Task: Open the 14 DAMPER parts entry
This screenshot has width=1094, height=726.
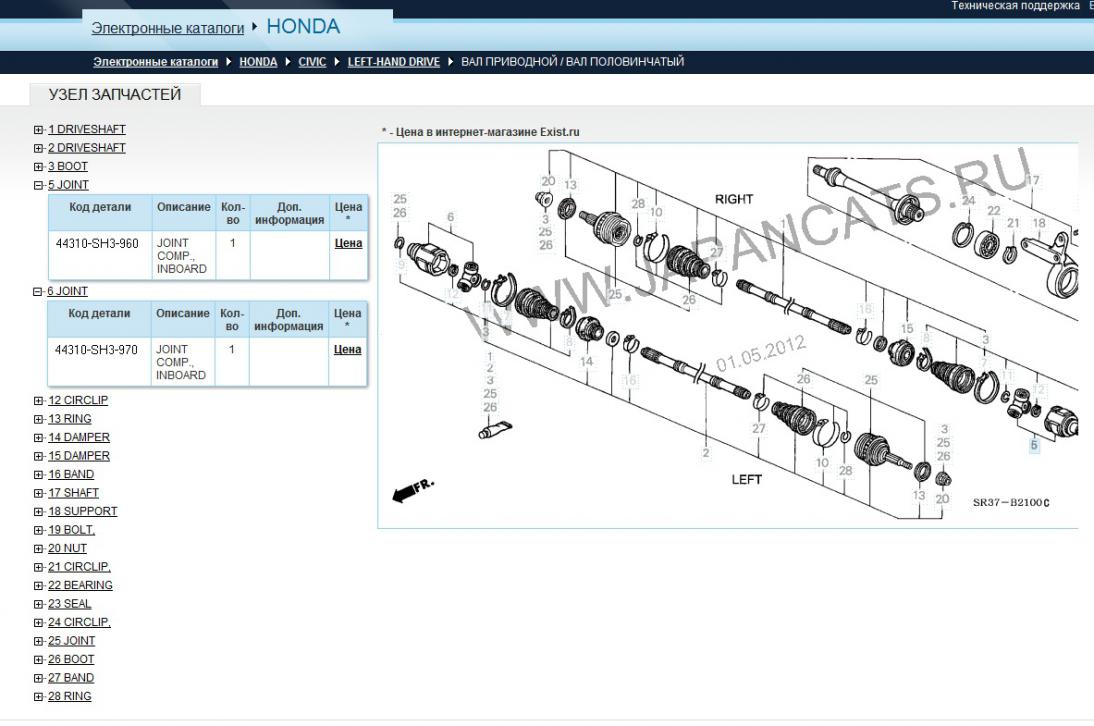Action: click(x=78, y=437)
